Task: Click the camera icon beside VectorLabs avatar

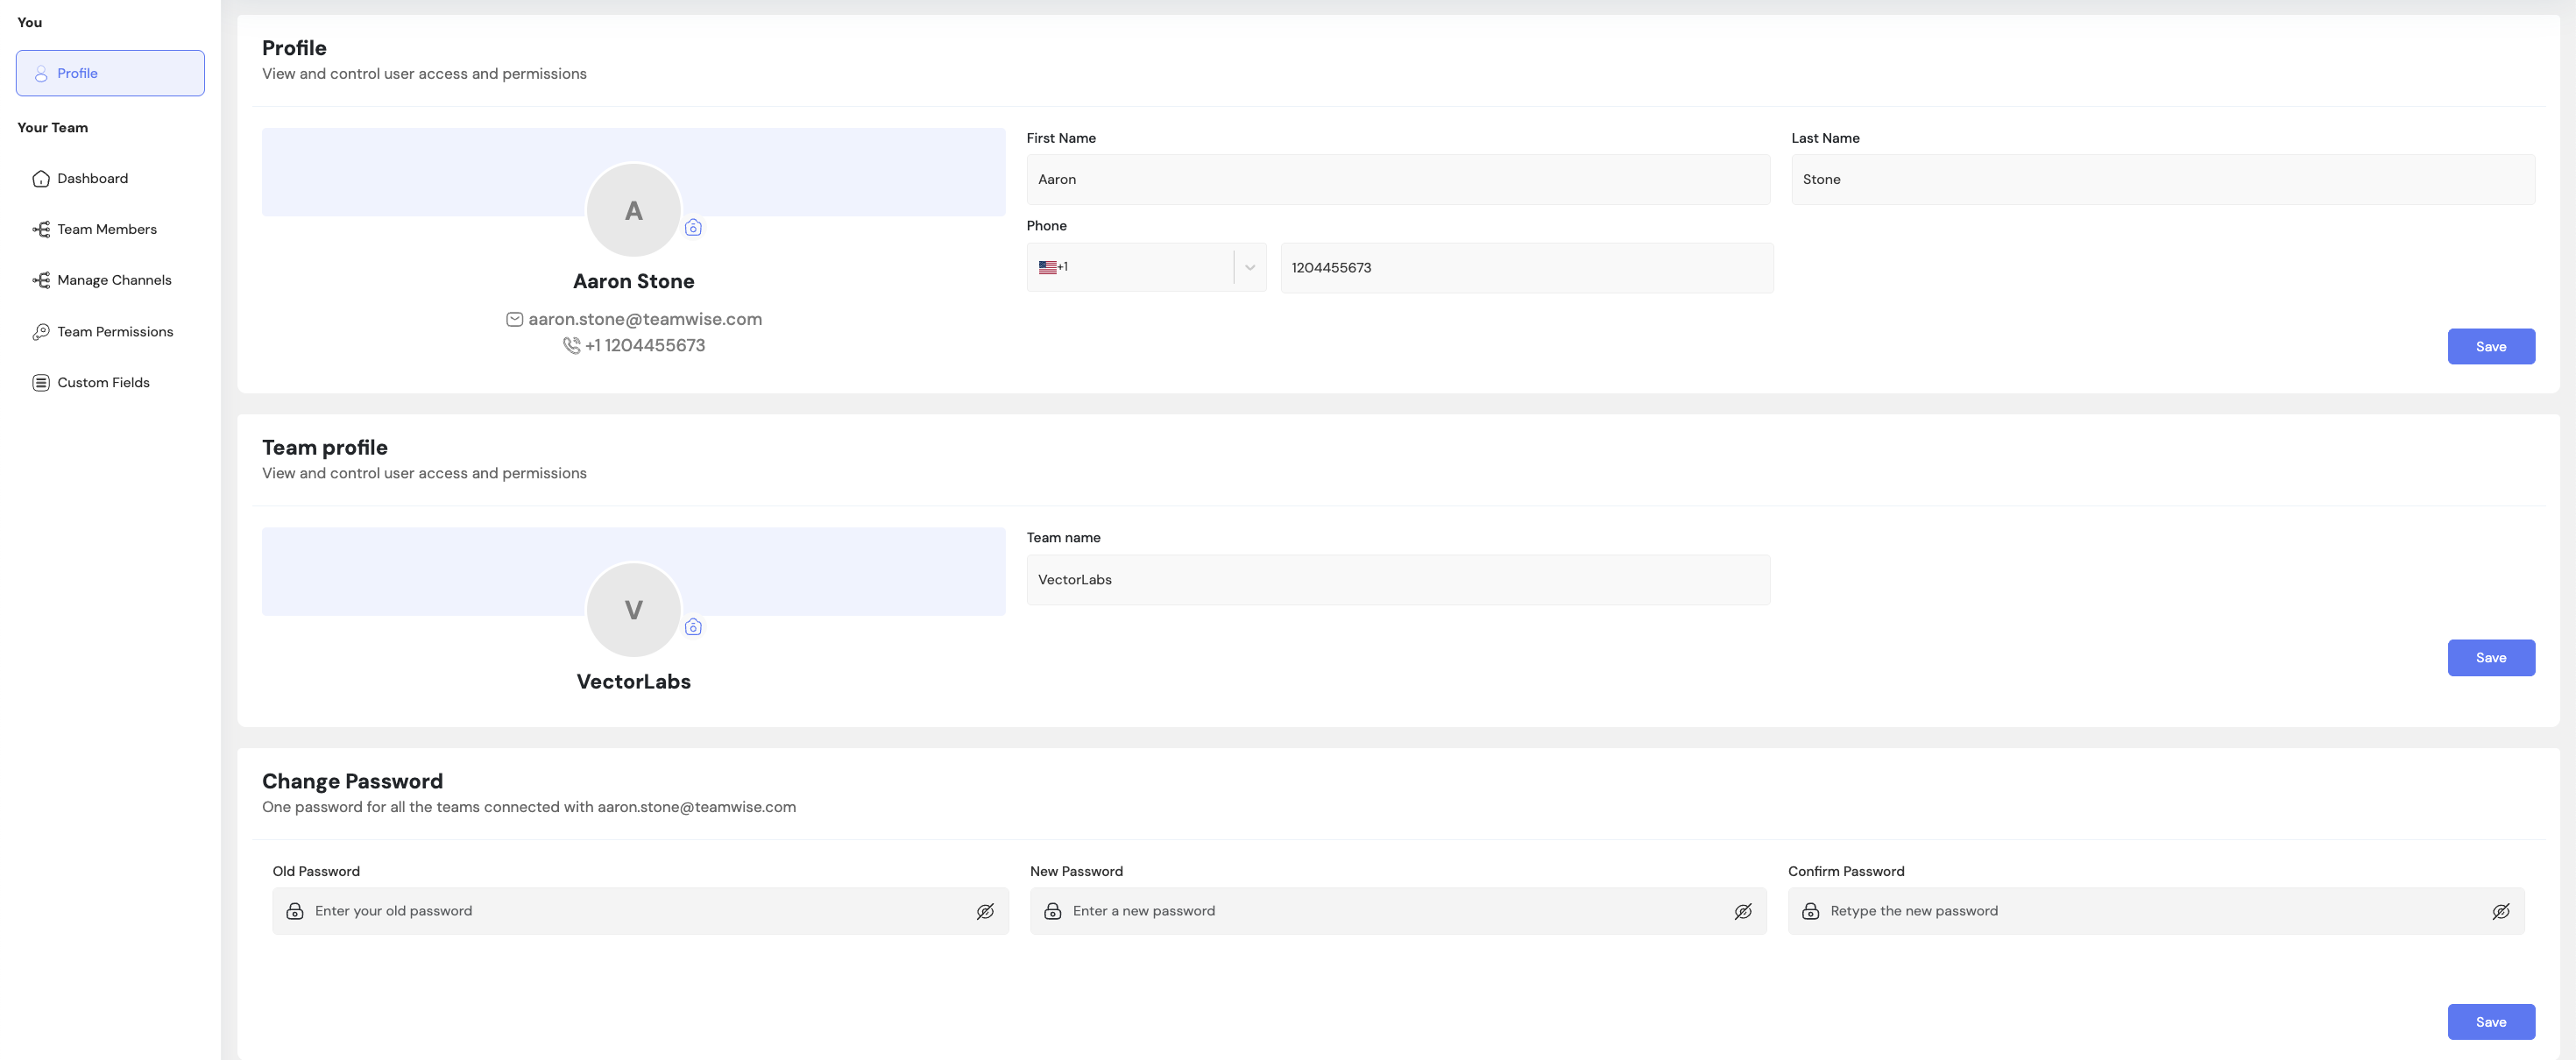Action: click(x=693, y=627)
